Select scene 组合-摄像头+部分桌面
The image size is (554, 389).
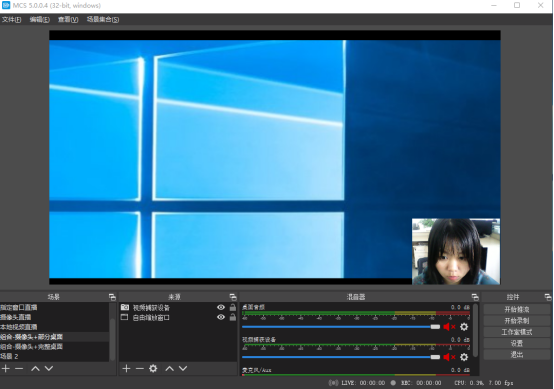tap(54, 337)
